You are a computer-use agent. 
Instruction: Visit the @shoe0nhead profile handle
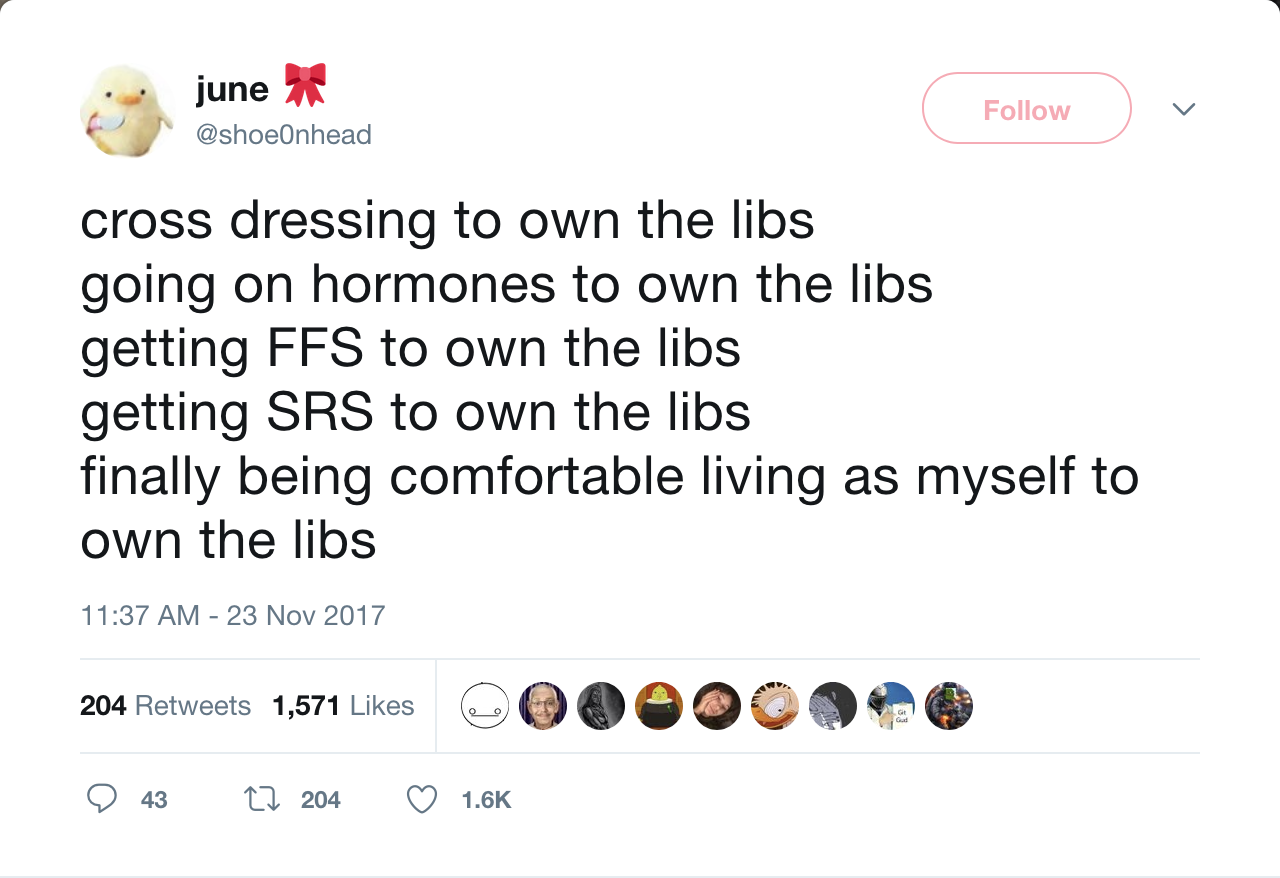coord(284,134)
